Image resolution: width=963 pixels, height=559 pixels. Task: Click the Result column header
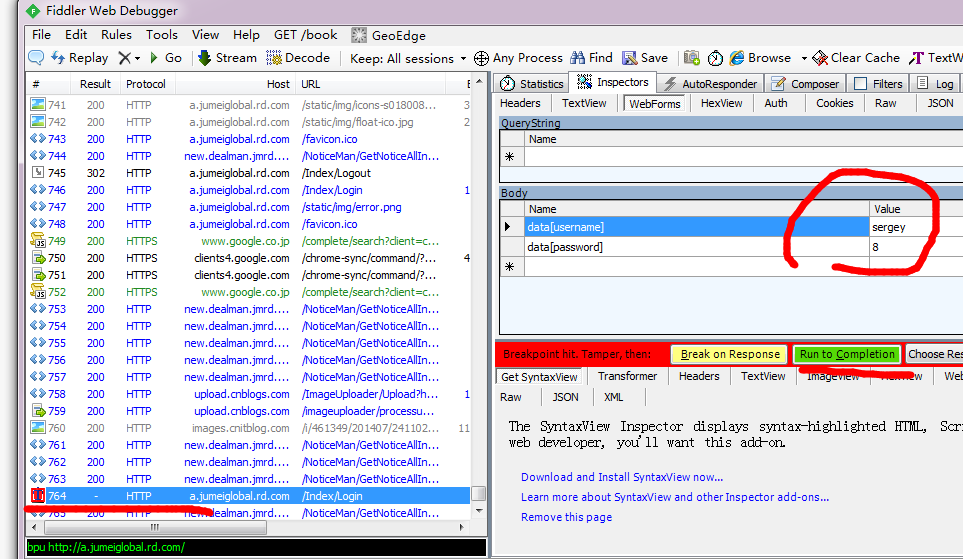point(95,84)
